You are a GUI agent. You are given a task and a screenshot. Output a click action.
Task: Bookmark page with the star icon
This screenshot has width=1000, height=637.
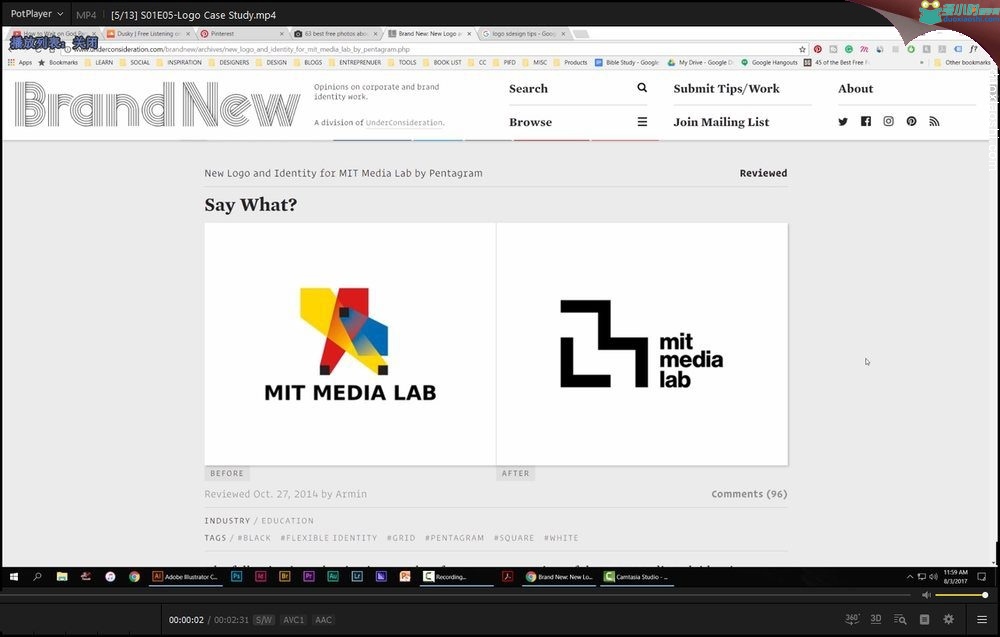click(802, 49)
